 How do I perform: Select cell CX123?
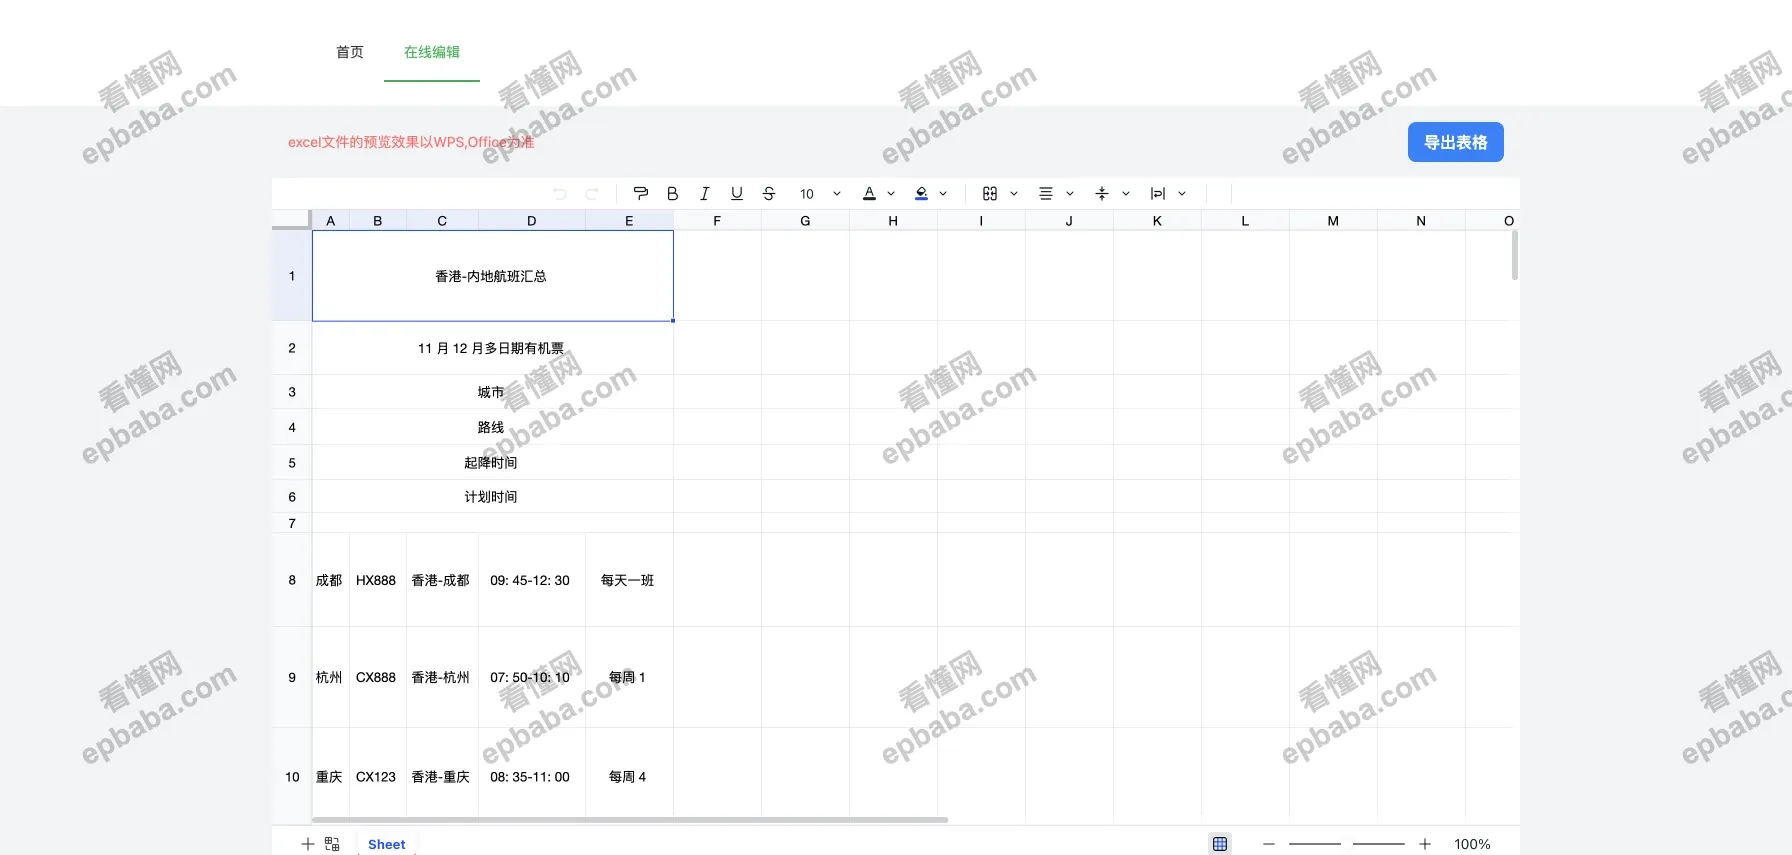(x=378, y=777)
